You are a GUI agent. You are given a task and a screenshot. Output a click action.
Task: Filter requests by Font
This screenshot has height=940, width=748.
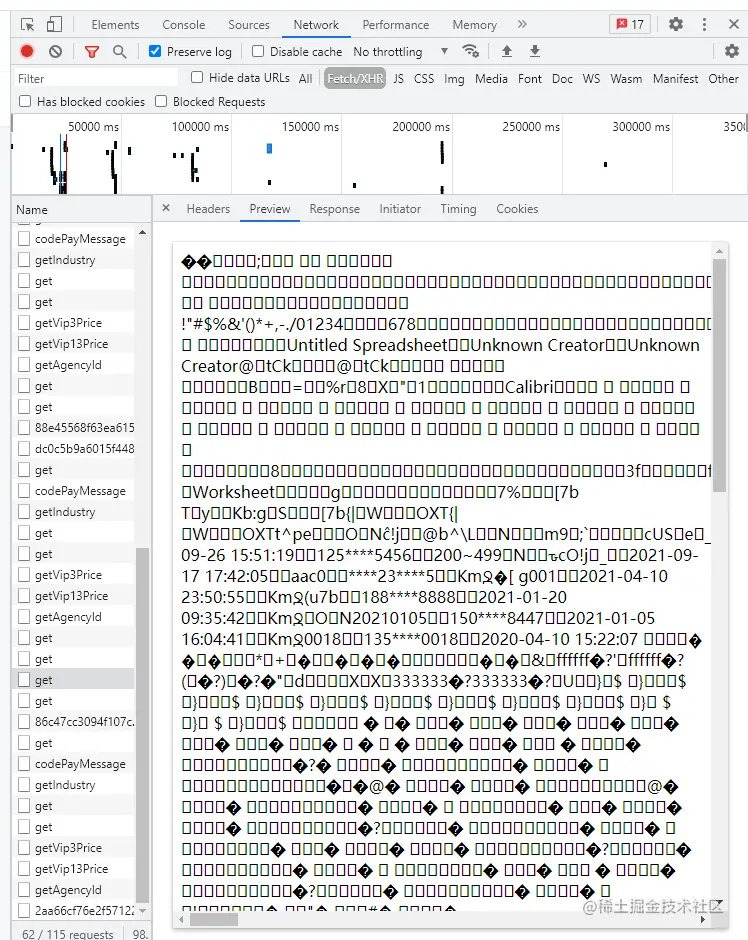pos(530,79)
